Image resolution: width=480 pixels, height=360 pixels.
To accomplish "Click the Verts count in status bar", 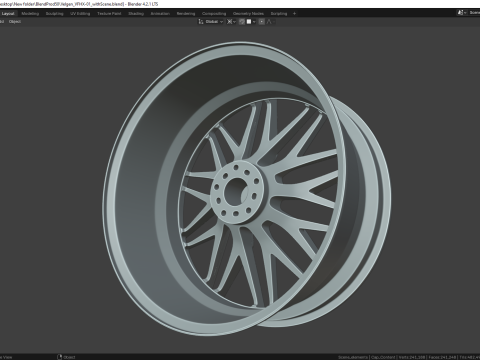I will tap(412, 357).
